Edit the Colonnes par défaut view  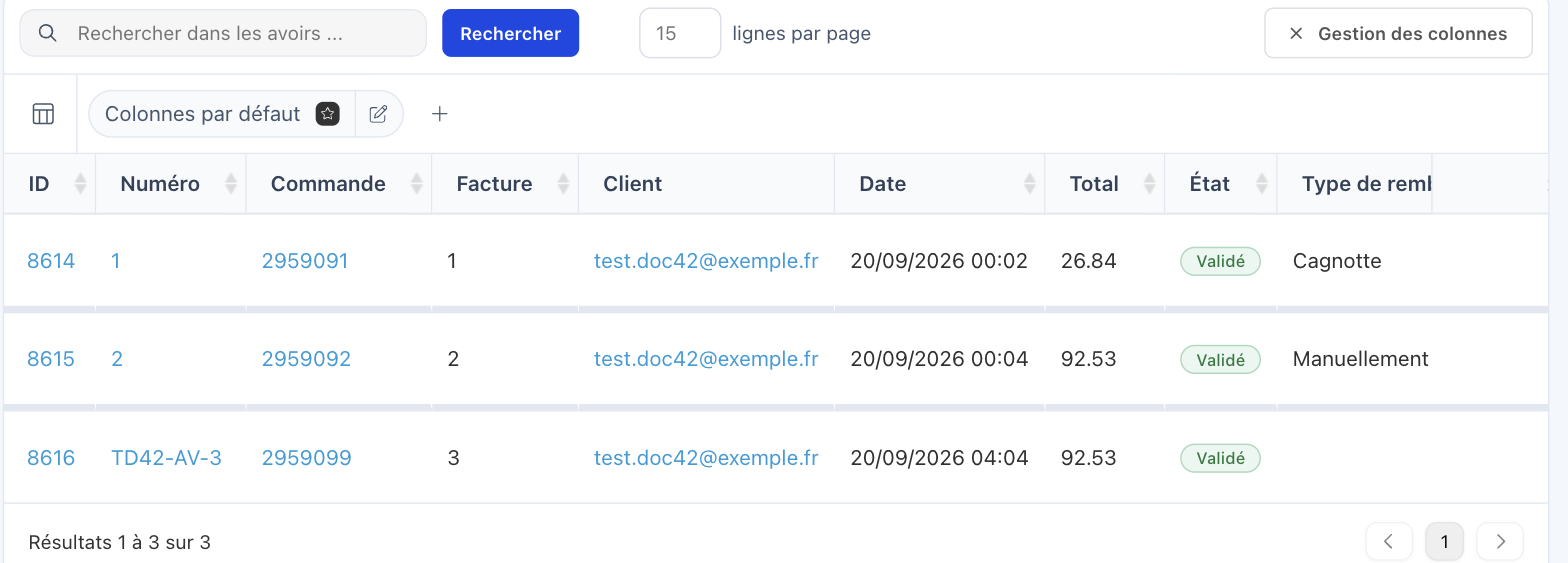(x=378, y=114)
